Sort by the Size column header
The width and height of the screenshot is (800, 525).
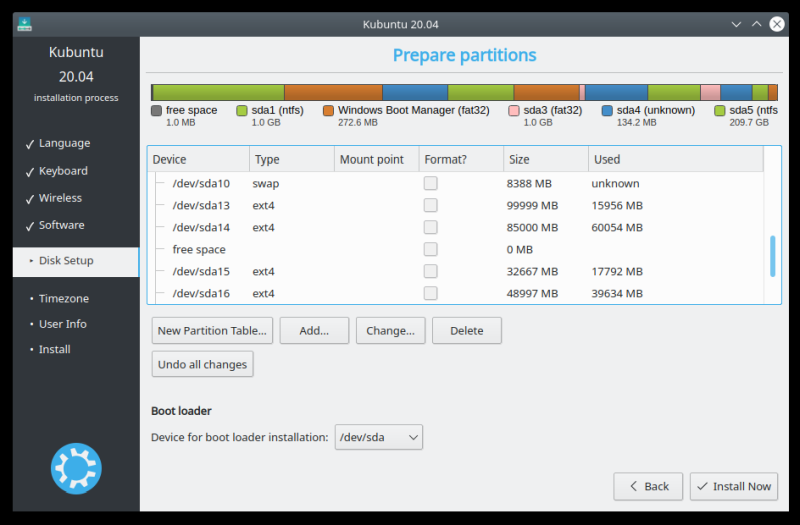click(546, 159)
